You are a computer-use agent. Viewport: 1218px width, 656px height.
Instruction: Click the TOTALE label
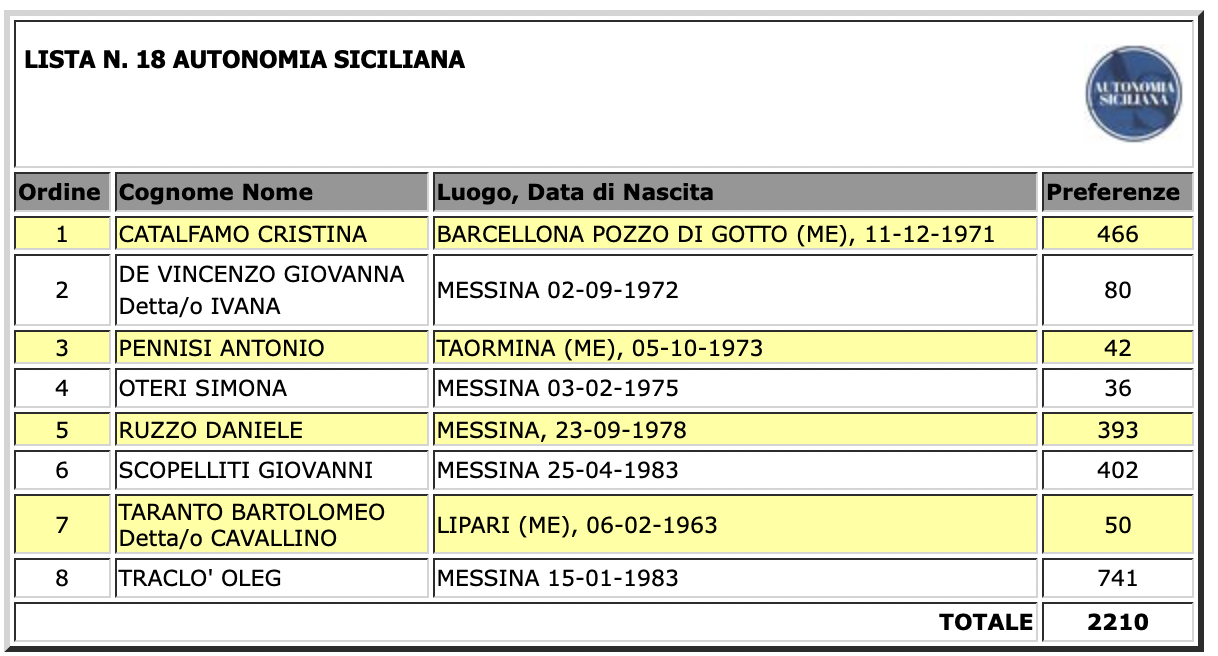click(985, 622)
